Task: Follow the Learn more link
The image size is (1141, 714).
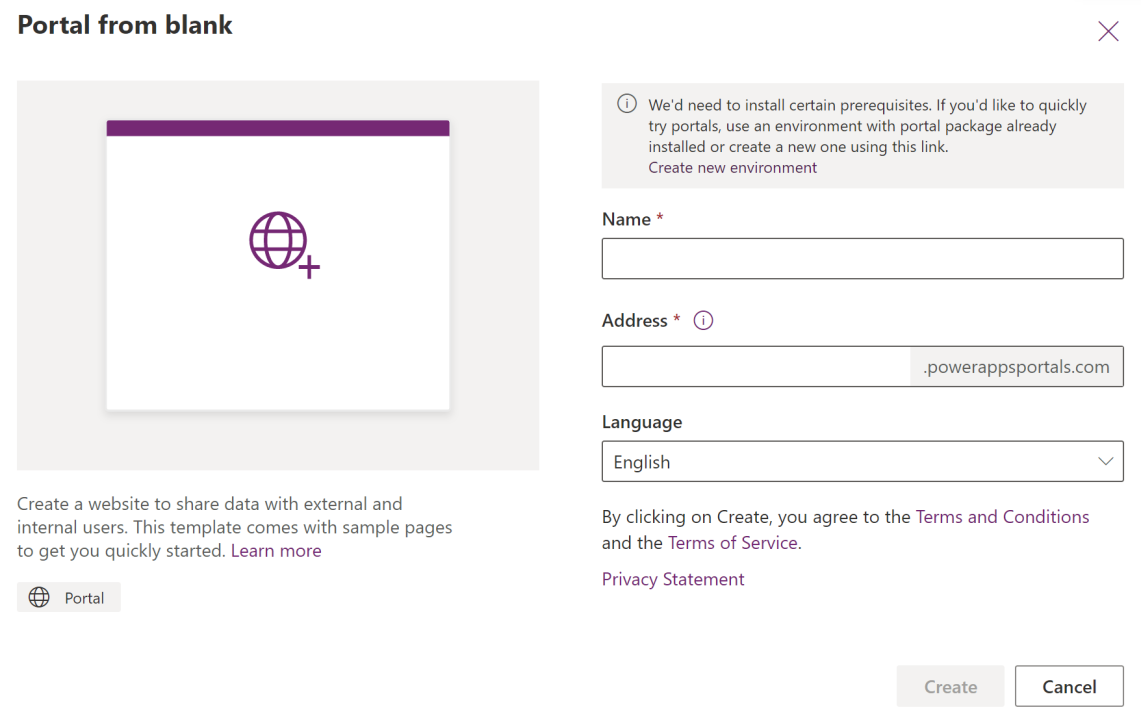Action: pyautogui.click(x=276, y=551)
